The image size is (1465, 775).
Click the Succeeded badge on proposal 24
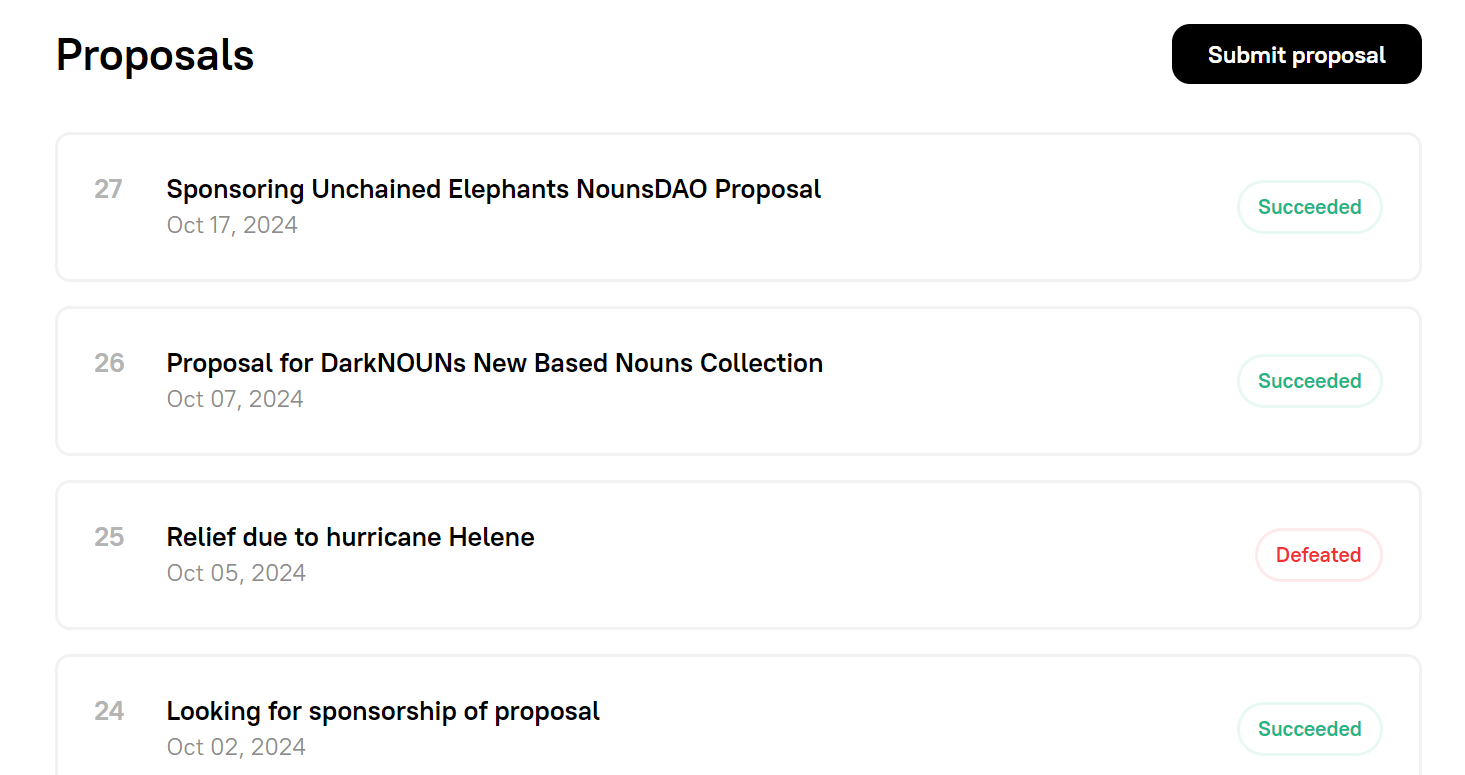tap(1309, 729)
